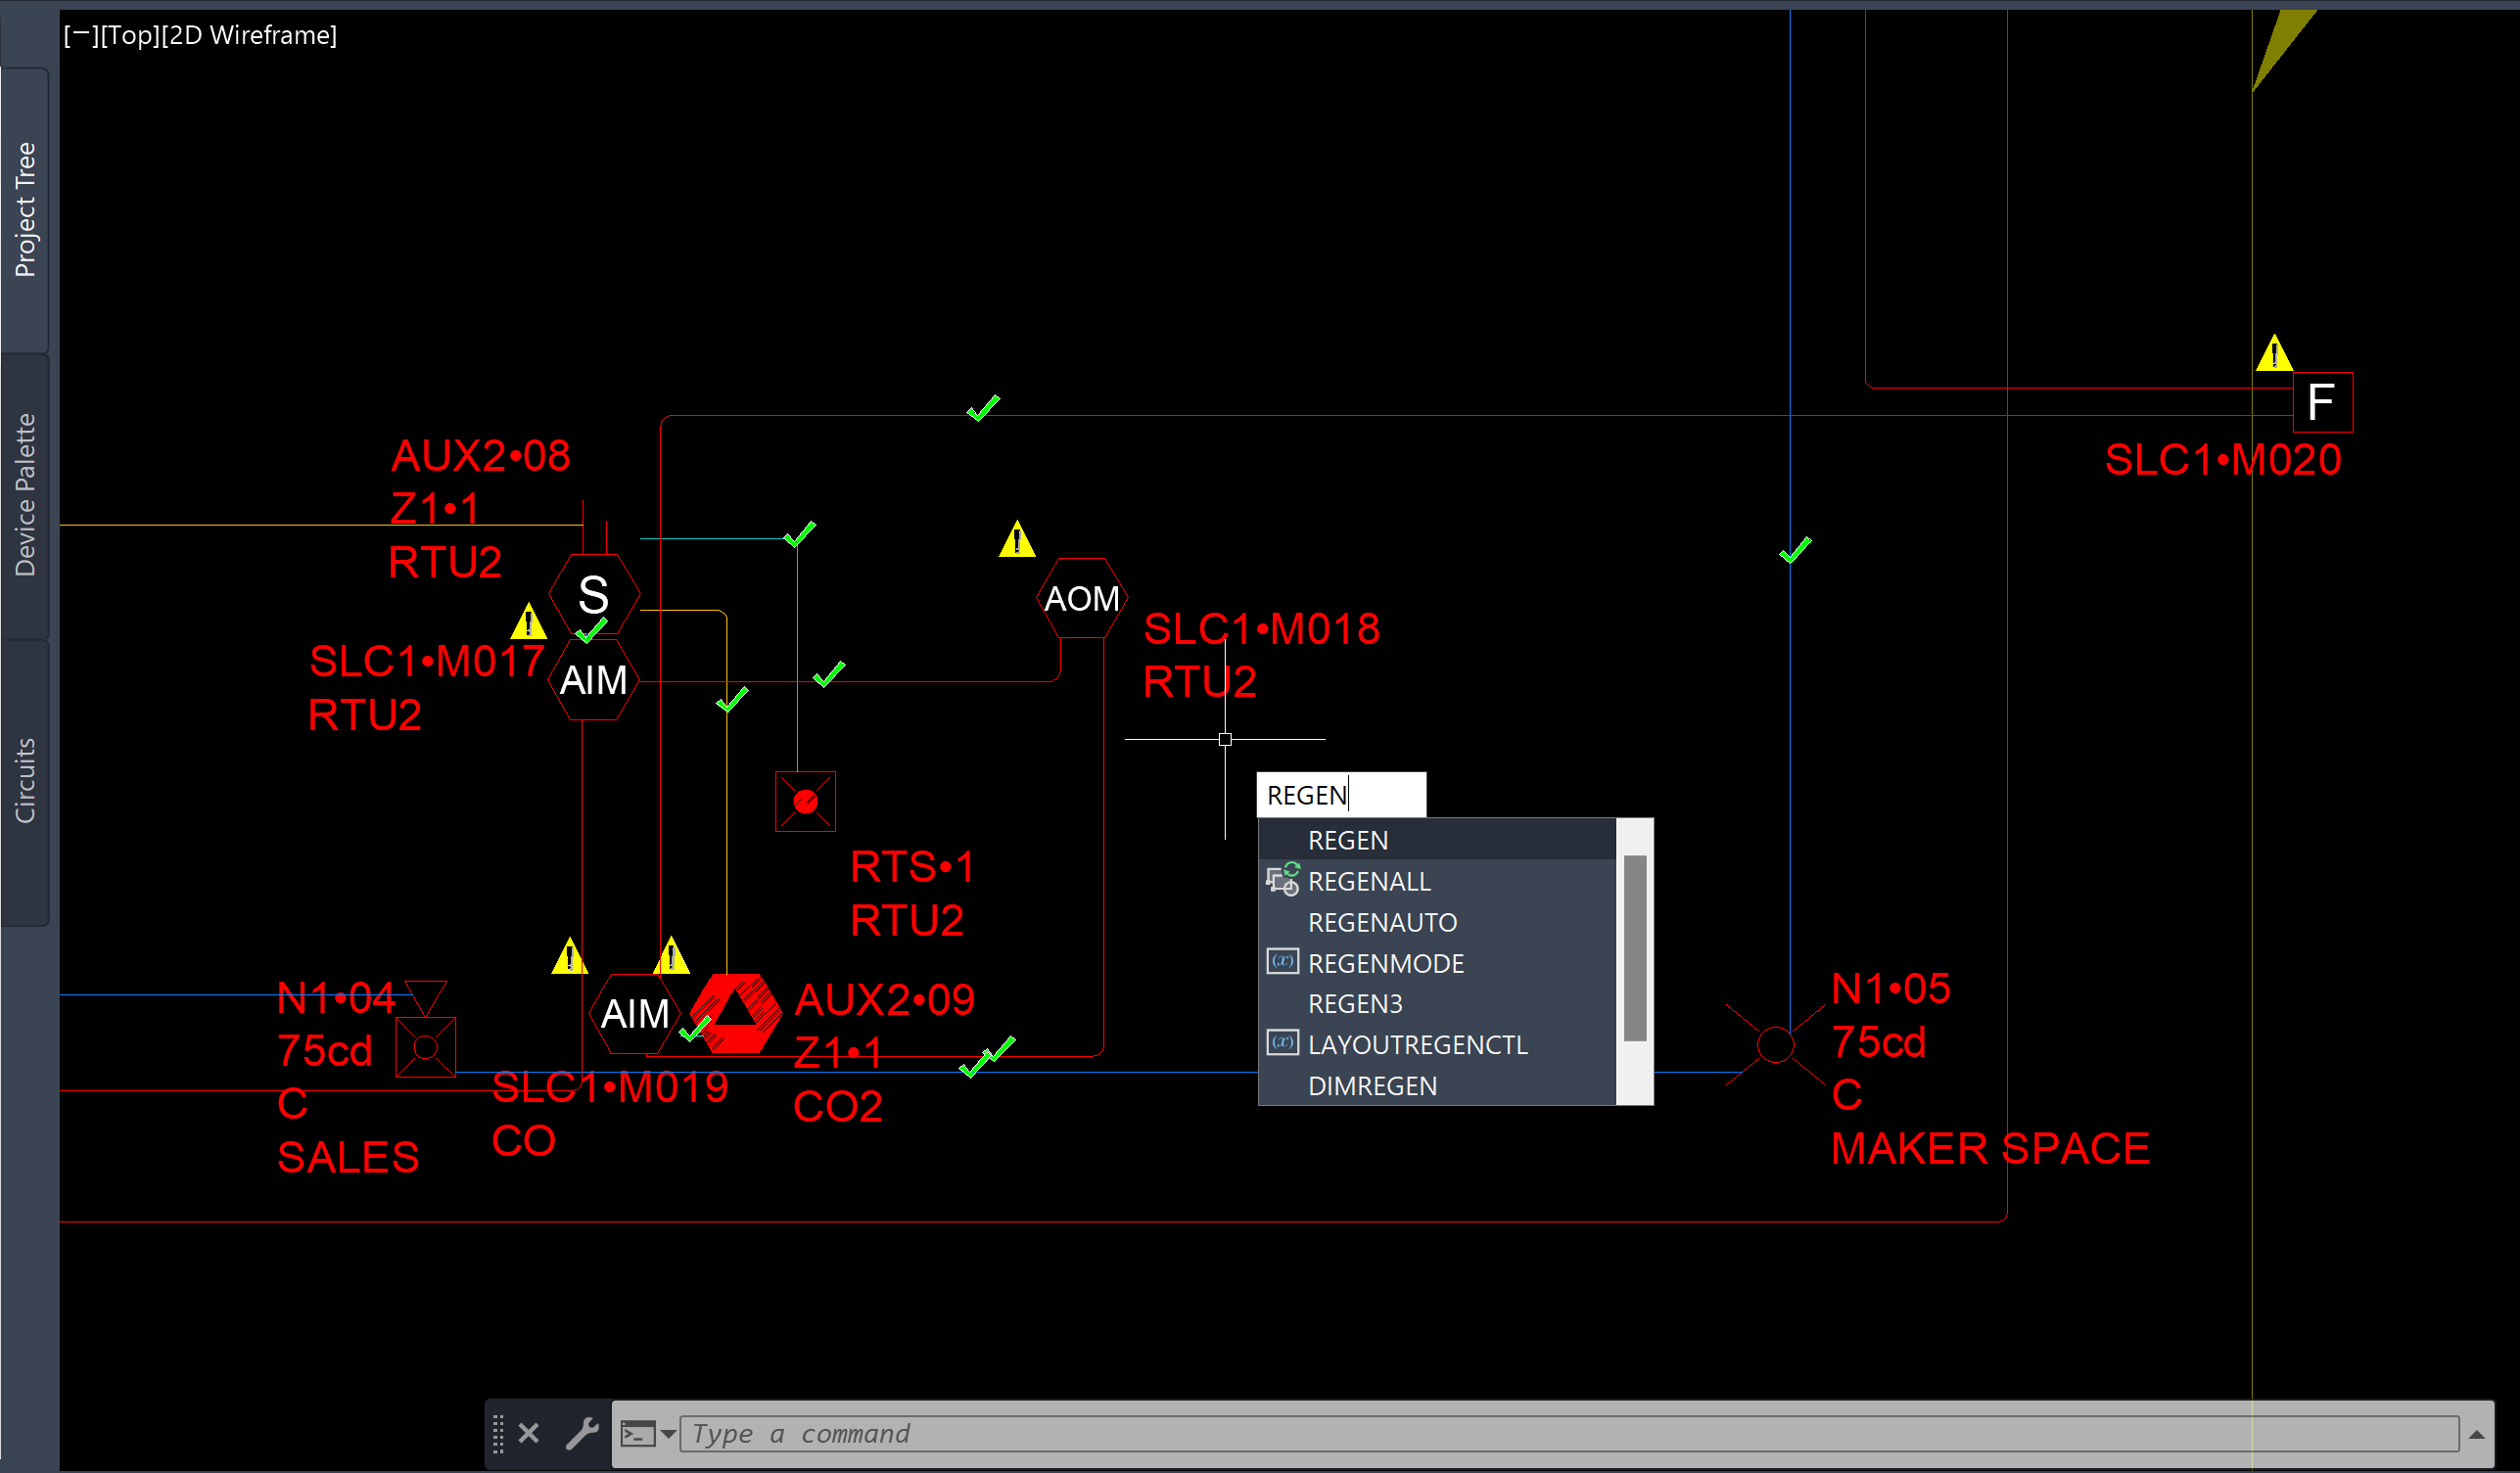Image resolution: width=2520 pixels, height=1473 pixels.
Task: Open the Device Palette side tab
Action: 25,495
